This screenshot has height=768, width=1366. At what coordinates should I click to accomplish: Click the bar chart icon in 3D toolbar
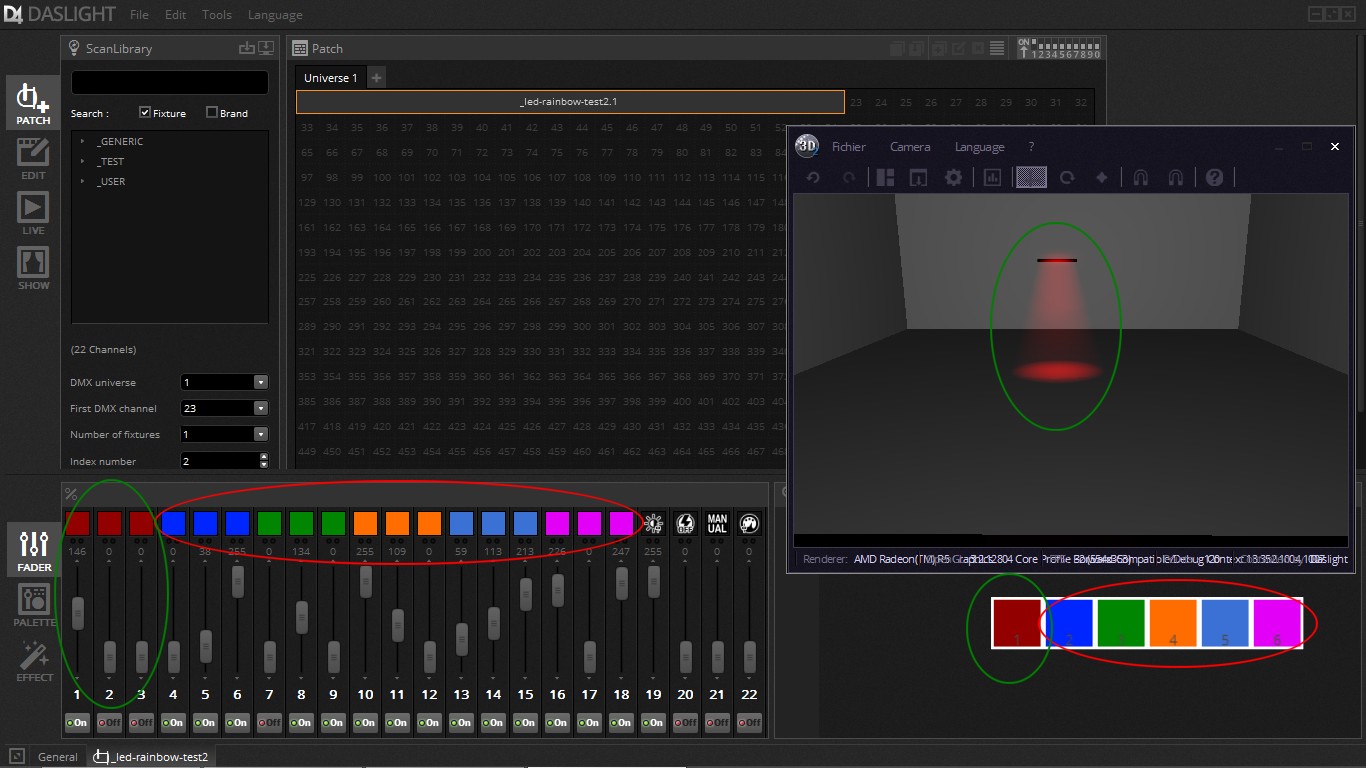pos(993,177)
